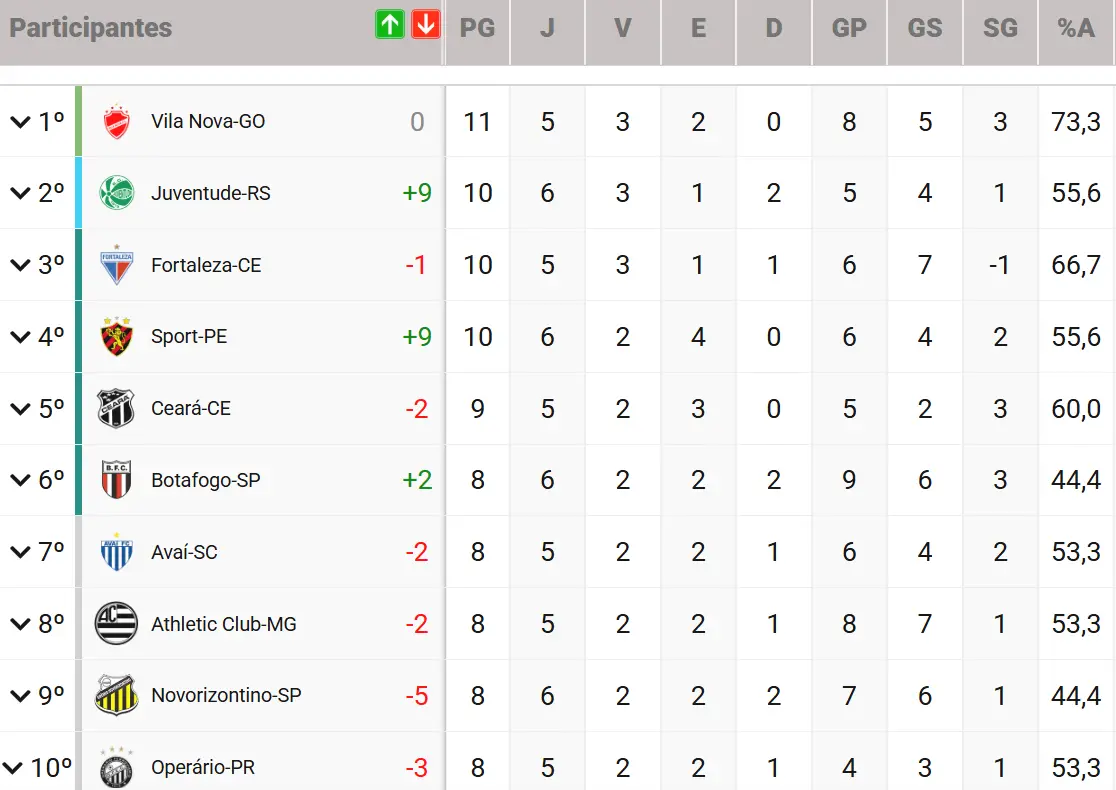
Task: Open the Operário-PR team name link
Action: pos(202,768)
